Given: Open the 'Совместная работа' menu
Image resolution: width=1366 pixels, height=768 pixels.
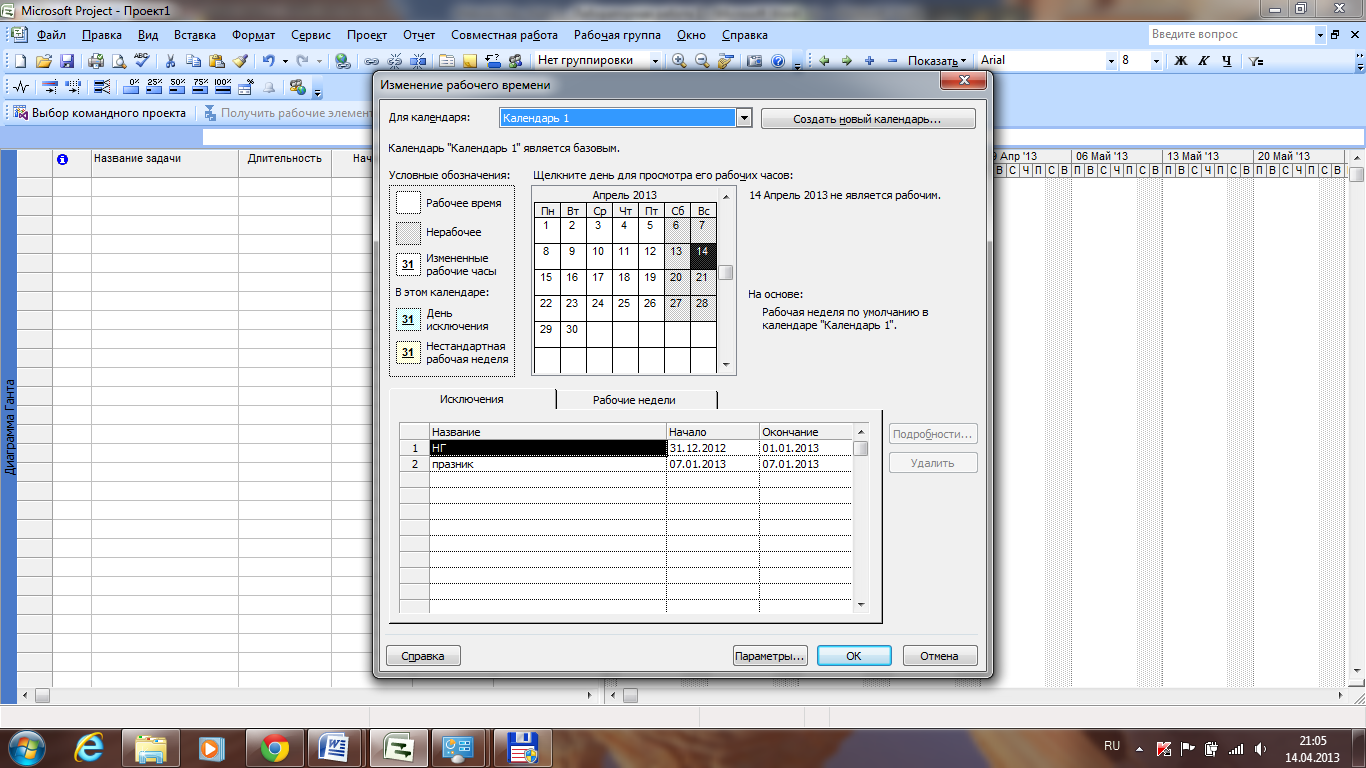Looking at the screenshot, I should point(505,35).
